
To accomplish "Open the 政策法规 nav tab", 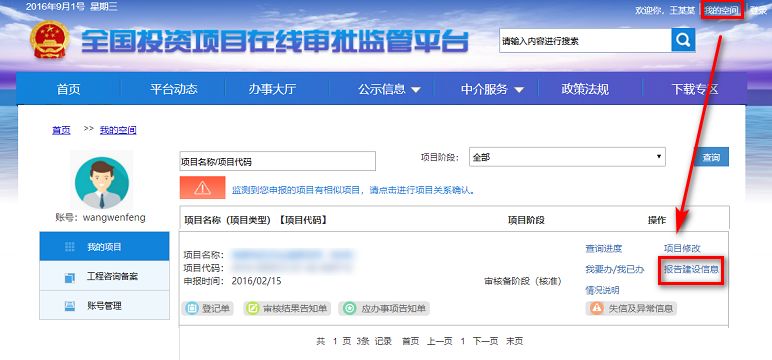I will [x=585, y=89].
